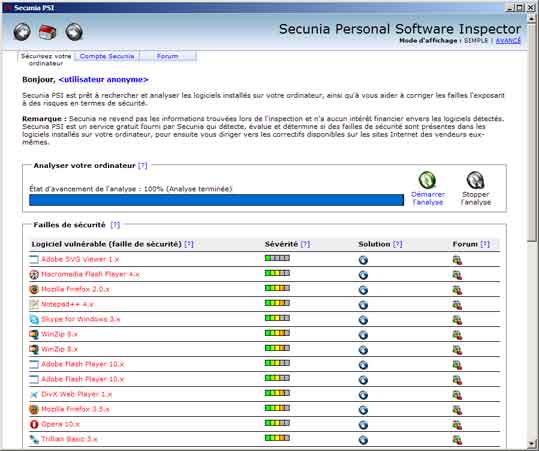Open the Trillian Basic 3.x entry
The height and width of the screenshot is (451, 539).
coord(69,439)
